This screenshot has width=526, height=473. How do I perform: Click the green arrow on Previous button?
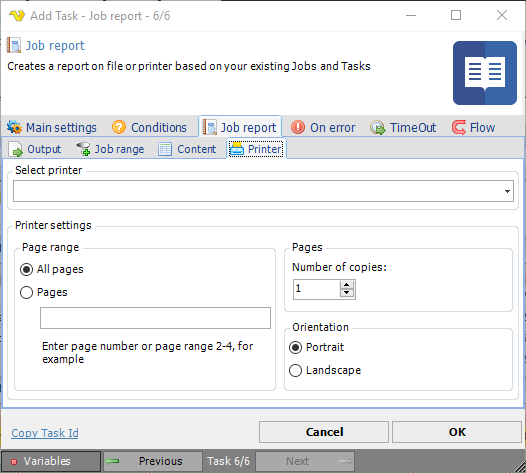coord(112,462)
